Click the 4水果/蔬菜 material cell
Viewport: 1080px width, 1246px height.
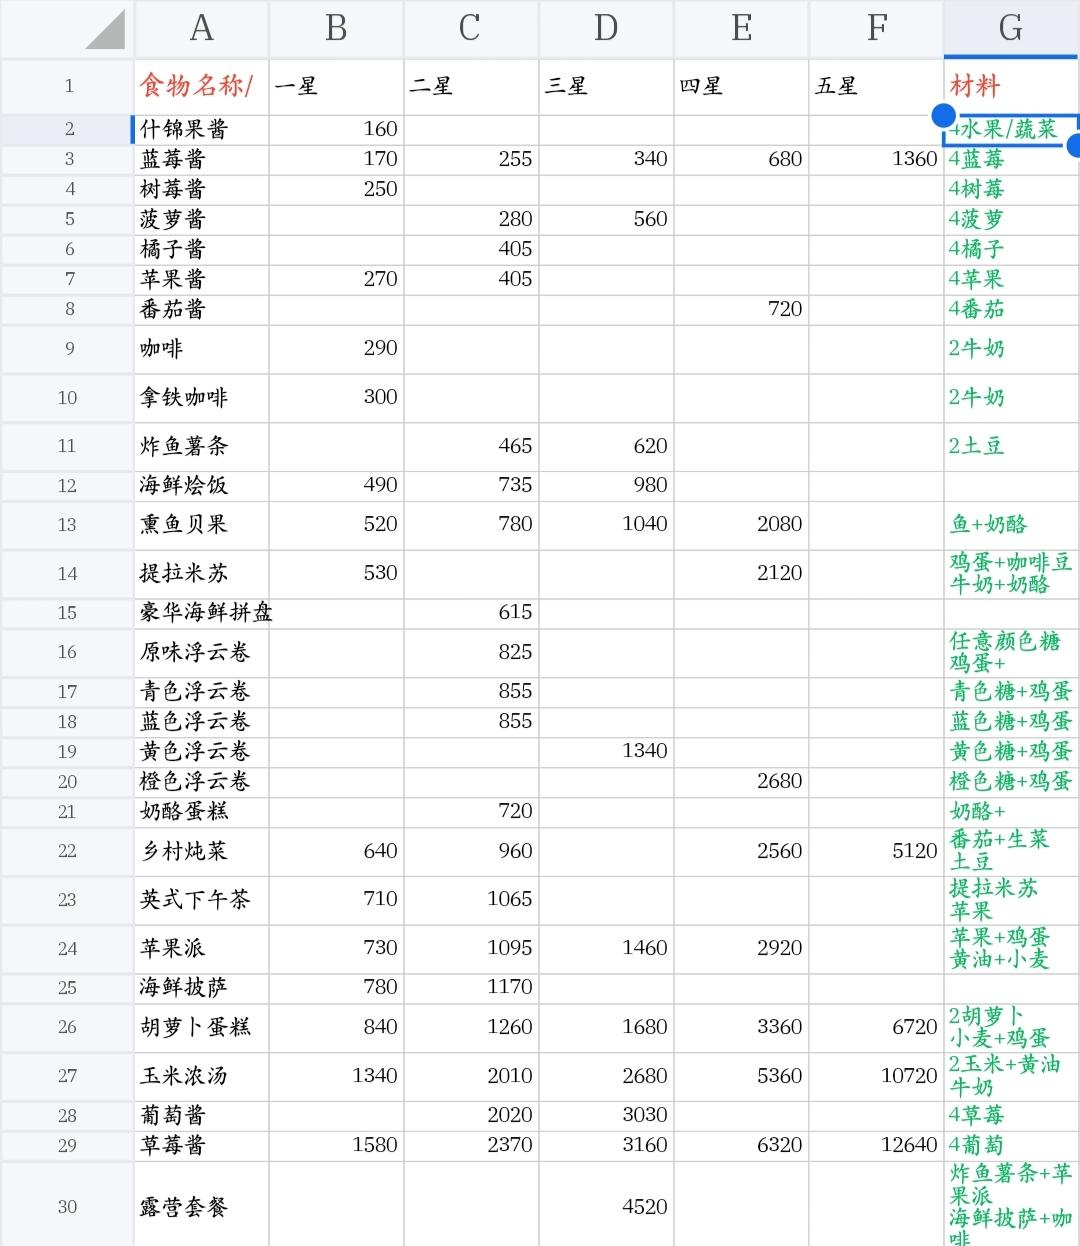pos(1011,129)
